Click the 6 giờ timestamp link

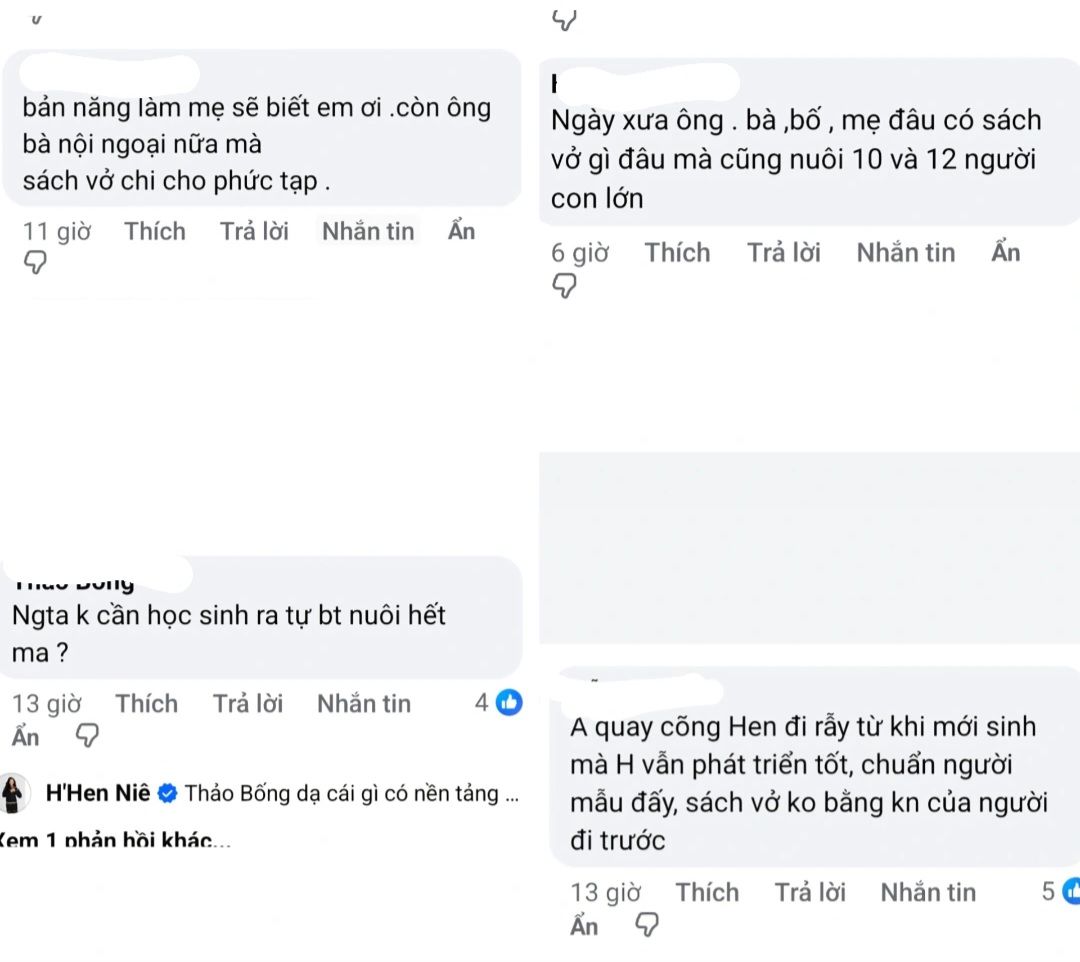580,252
